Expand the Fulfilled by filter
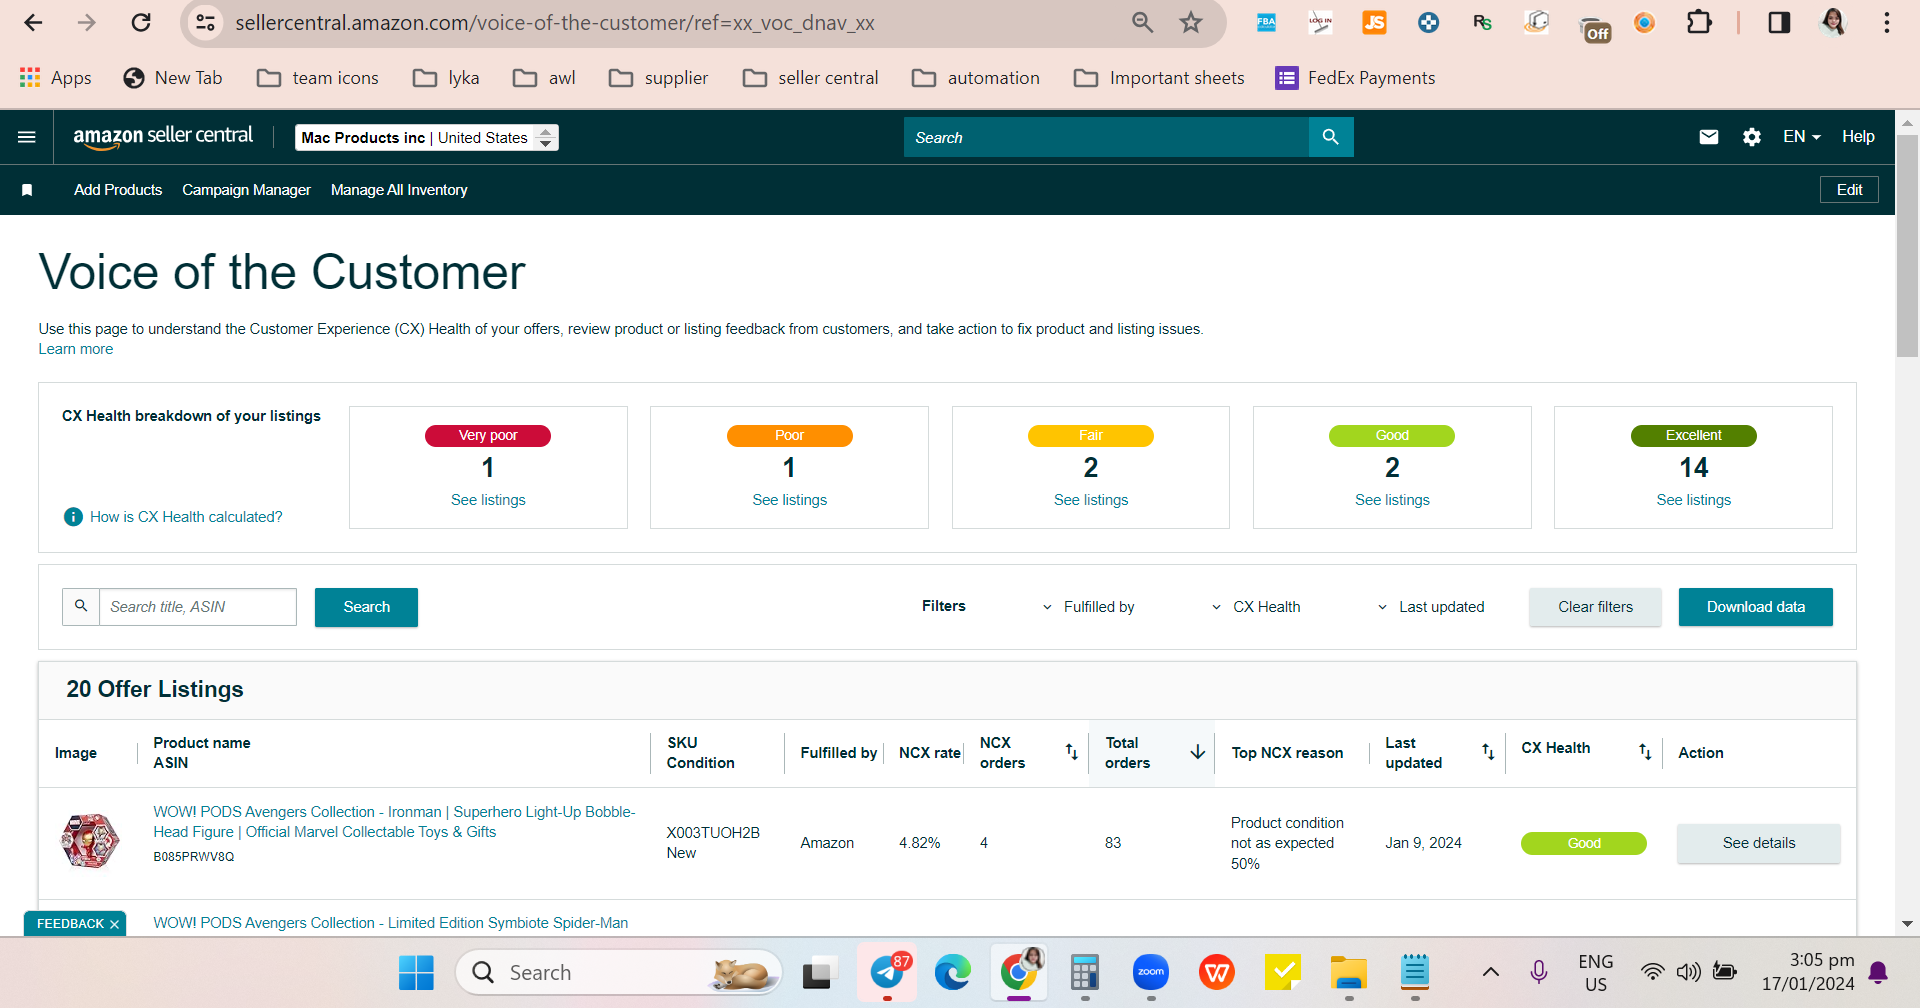Screen dimensions: 1920x1008 click(x=1088, y=607)
